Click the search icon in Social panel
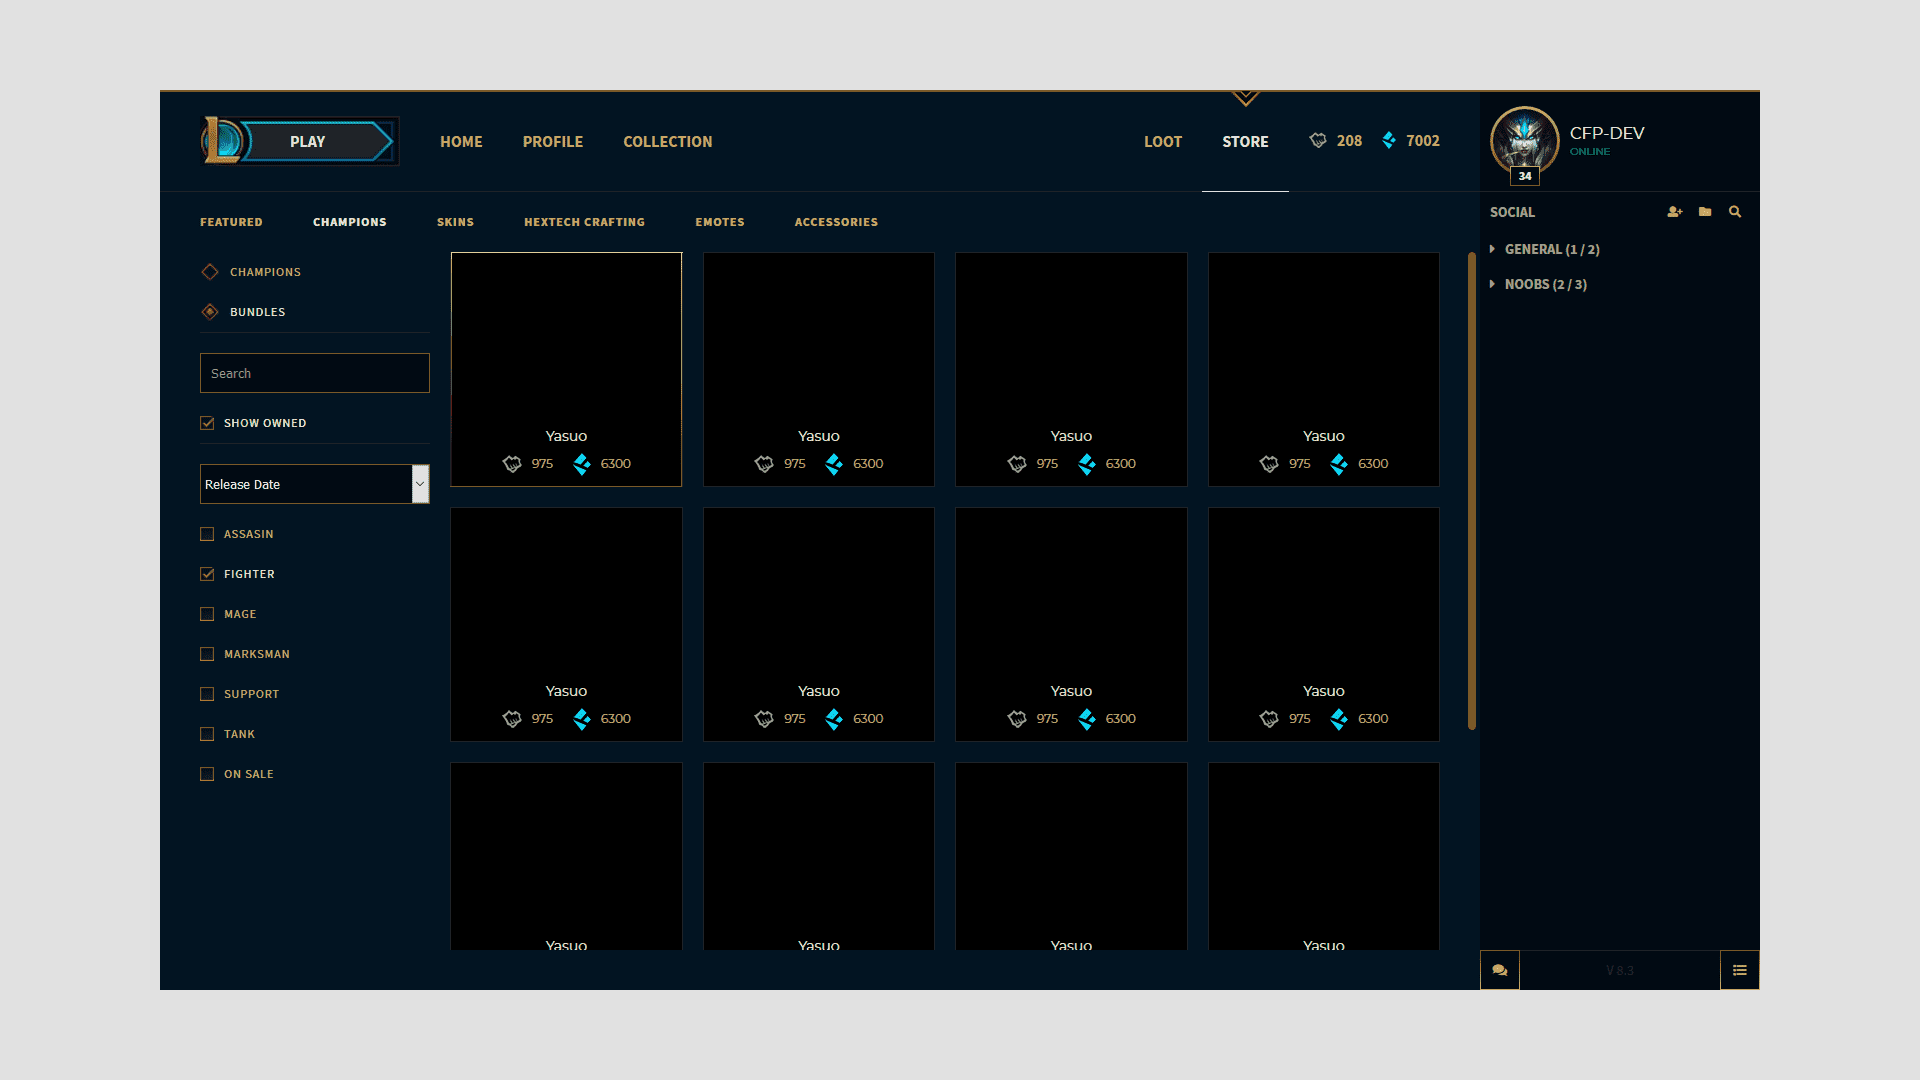The height and width of the screenshot is (1080, 1920). tap(1735, 212)
